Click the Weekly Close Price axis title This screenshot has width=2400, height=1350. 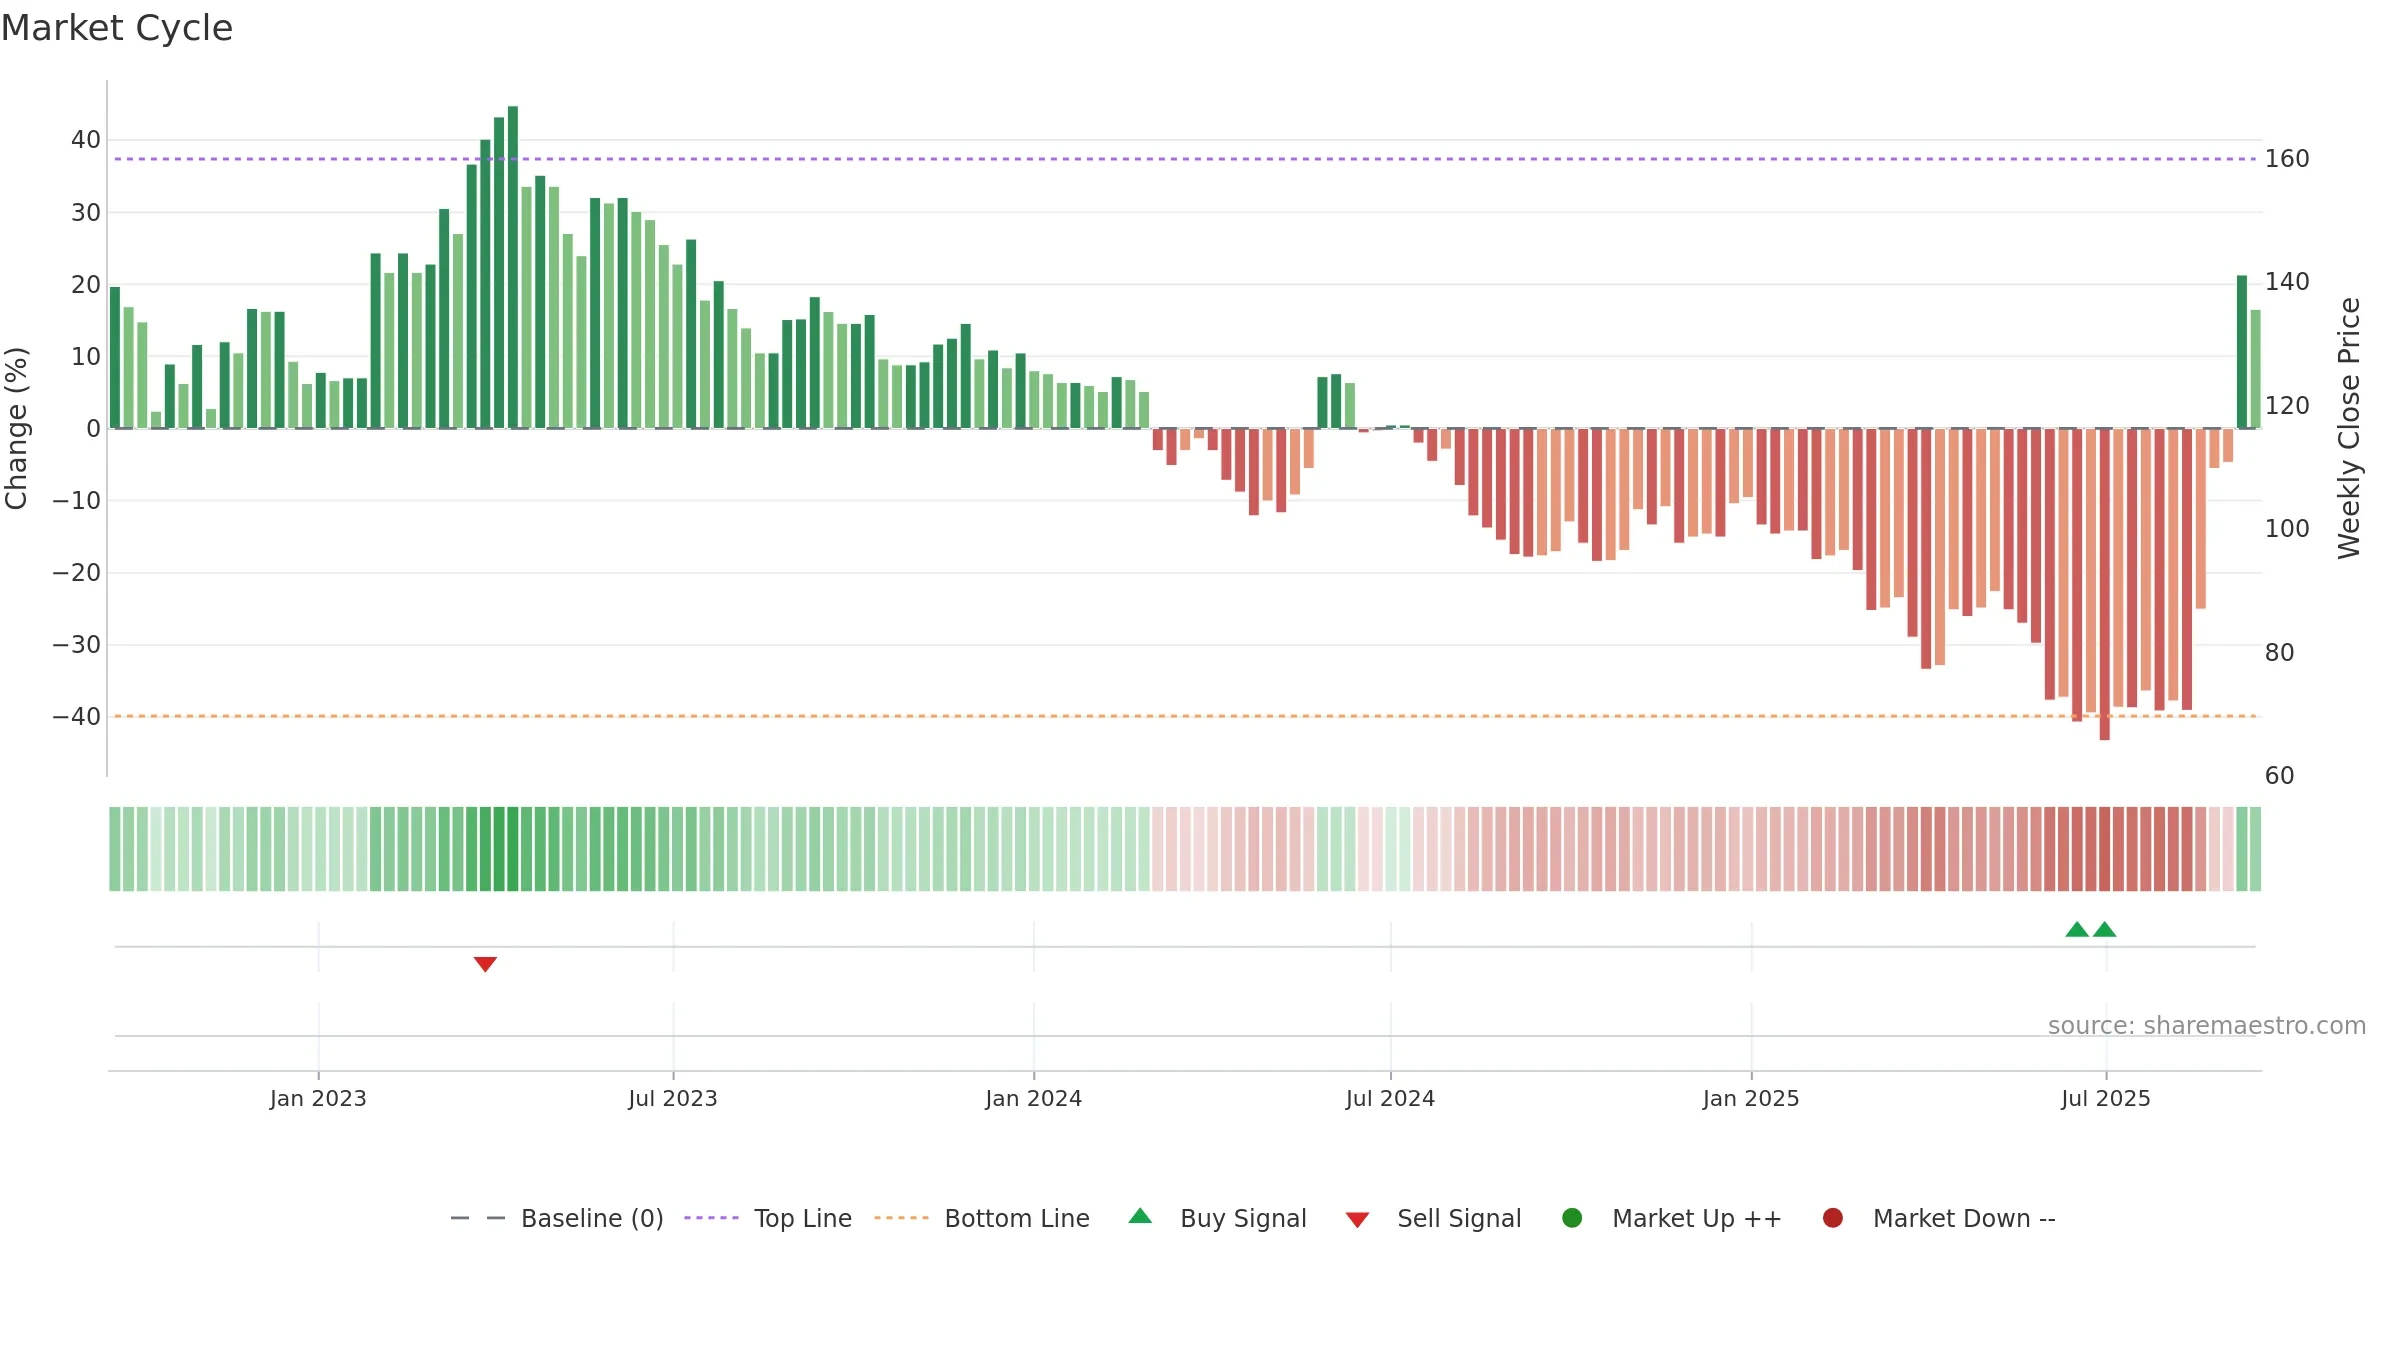[x=2349, y=428]
